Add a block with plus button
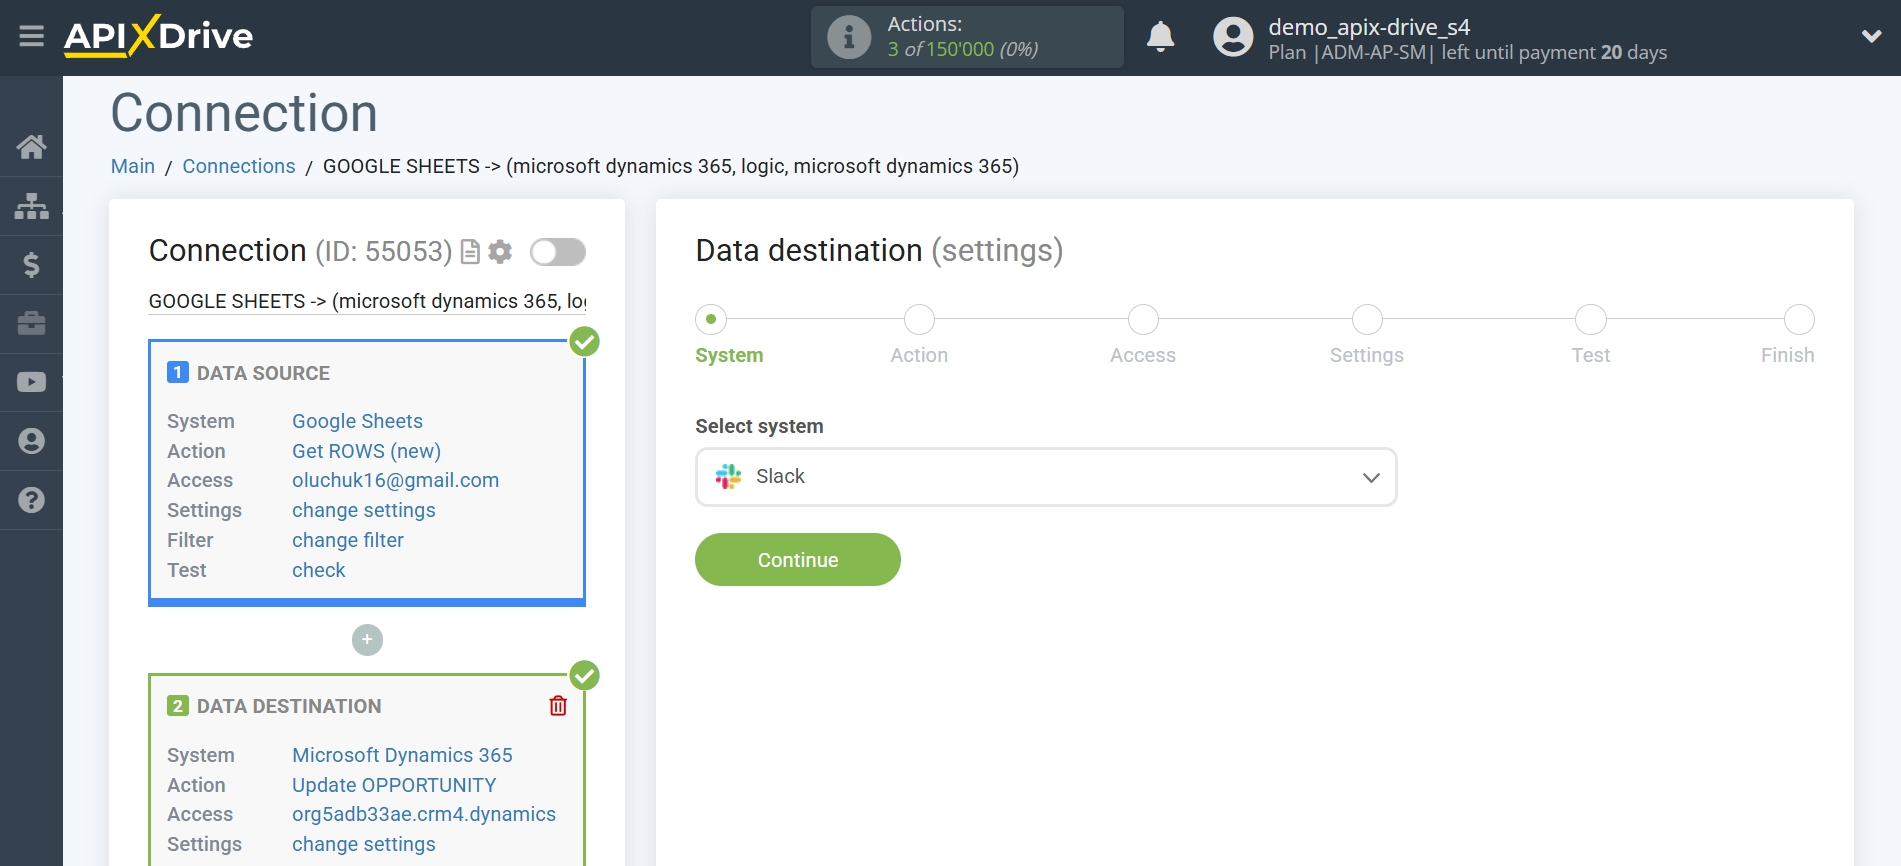Screen dimensions: 1901x866 tap(367, 640)
